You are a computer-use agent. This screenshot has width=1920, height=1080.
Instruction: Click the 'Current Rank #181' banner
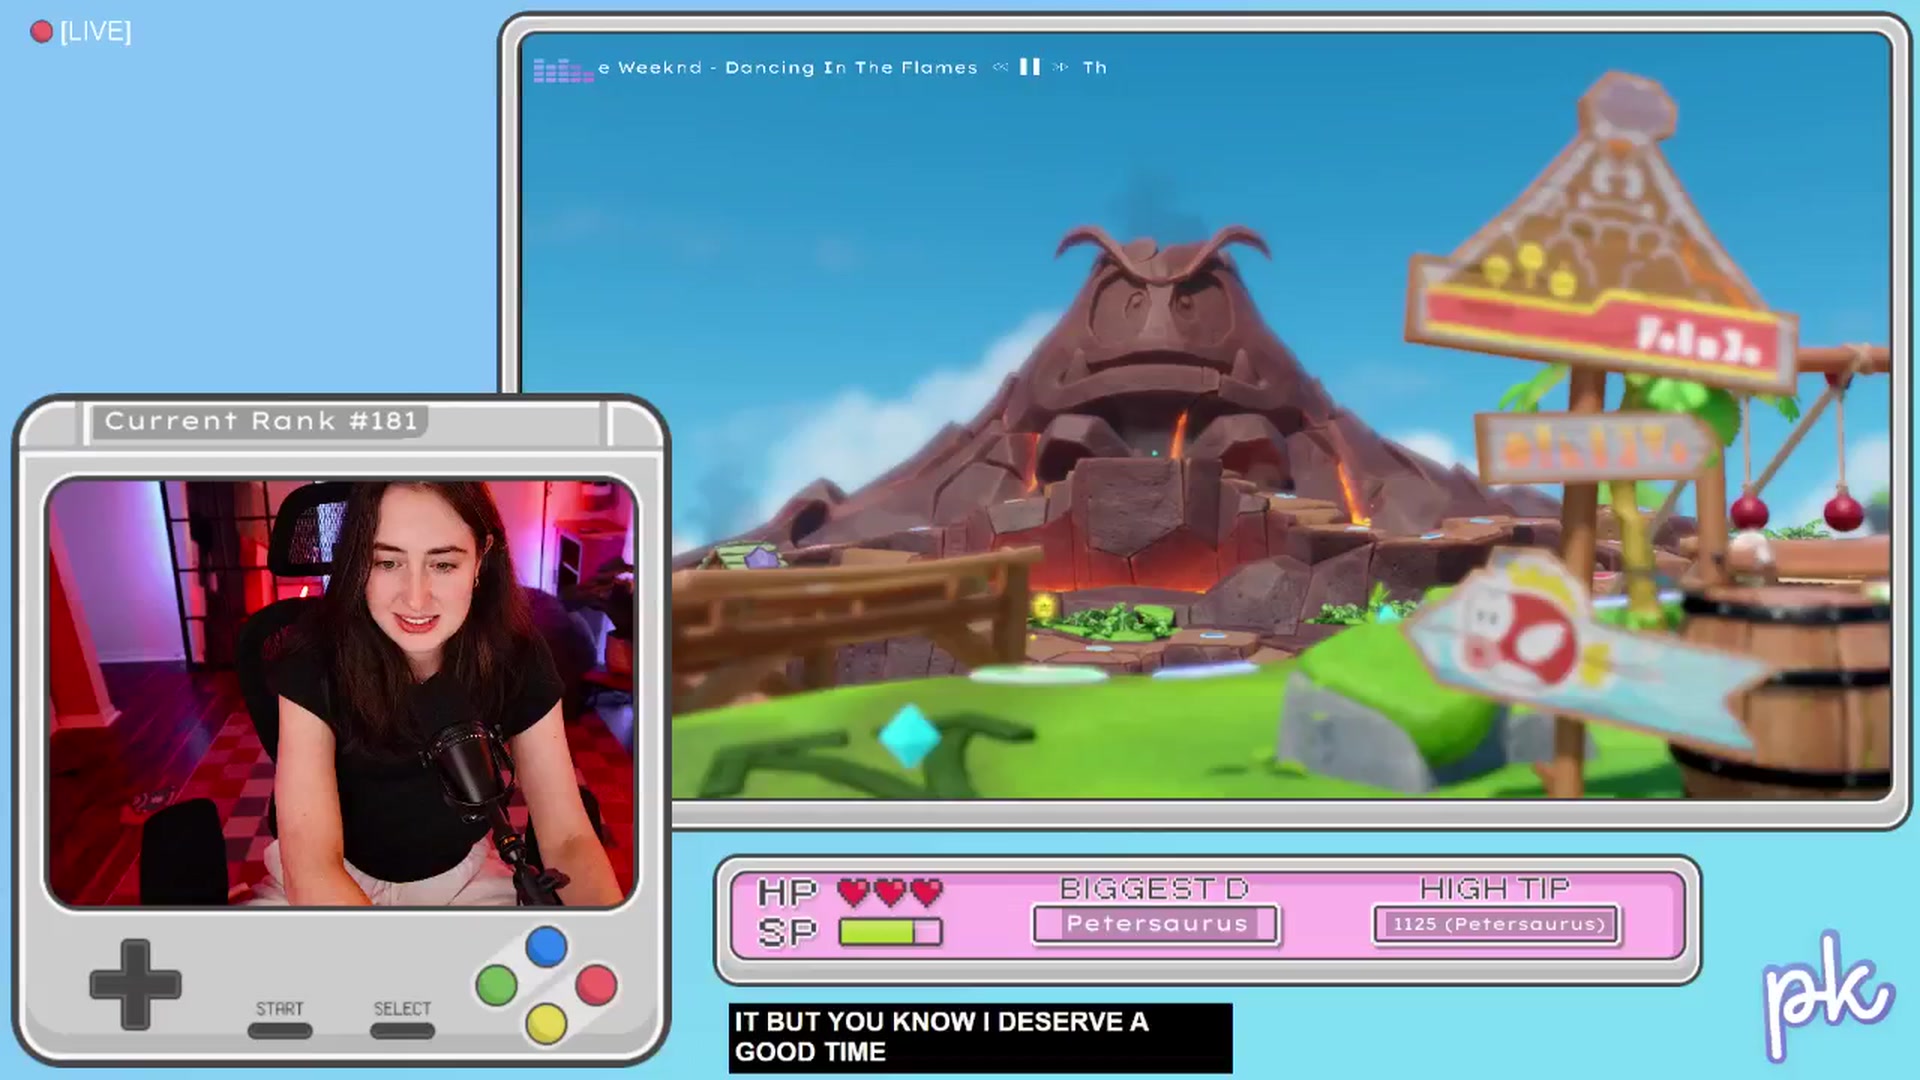pyautogui.click(x=261, y=421)
